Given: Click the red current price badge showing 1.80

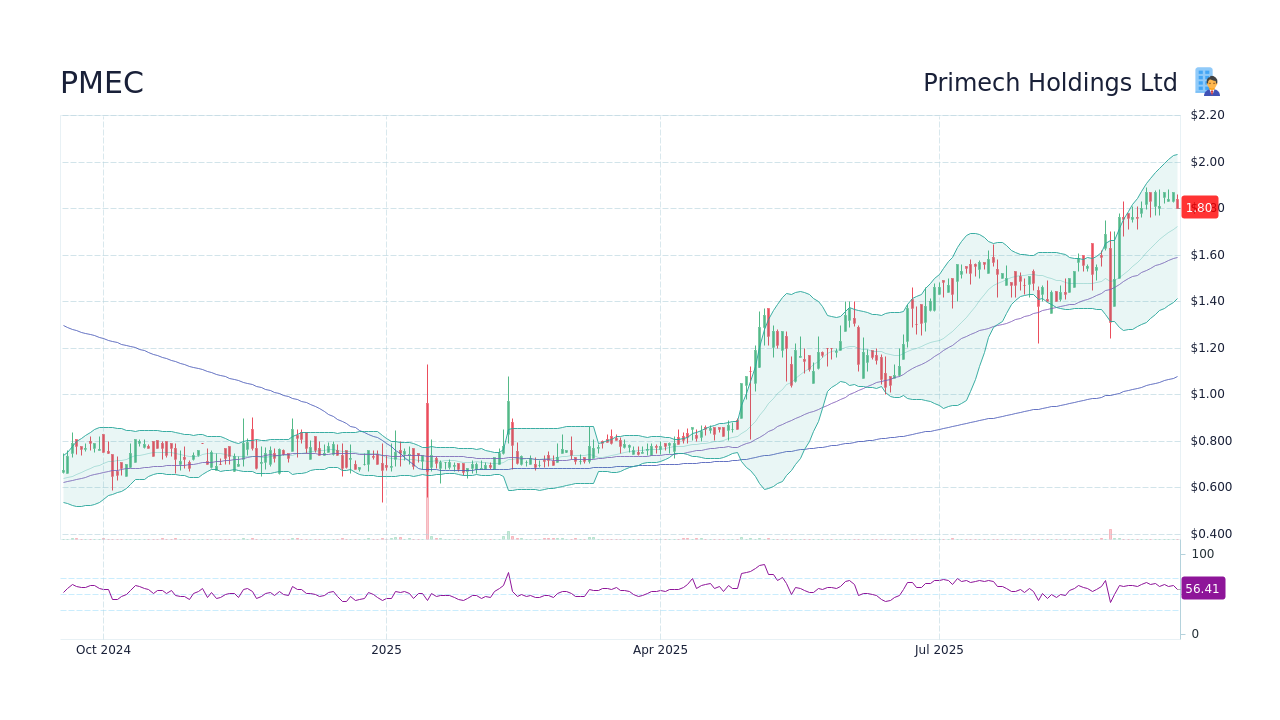Looking at the screenshot, I should pos(1199,207).
